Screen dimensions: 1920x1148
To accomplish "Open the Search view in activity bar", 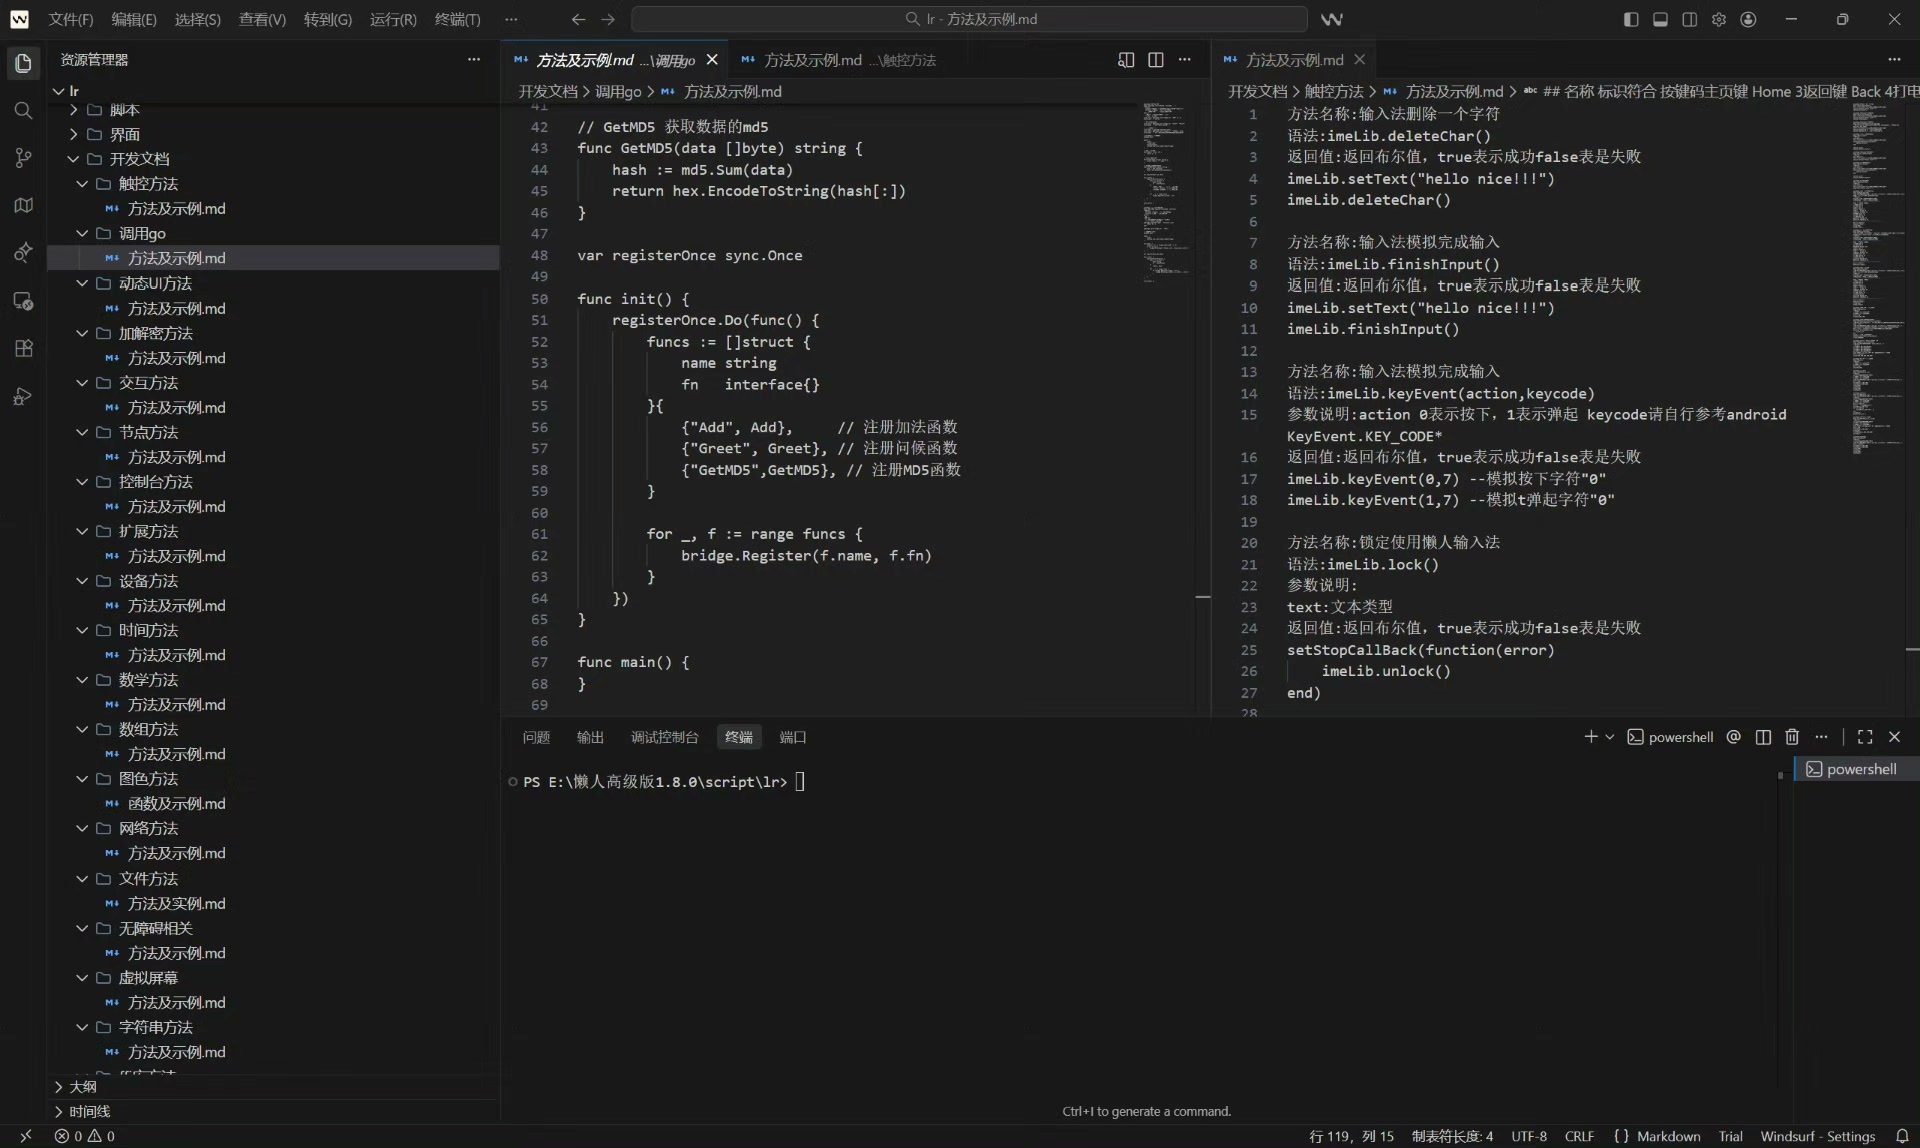I will (23, 110).
